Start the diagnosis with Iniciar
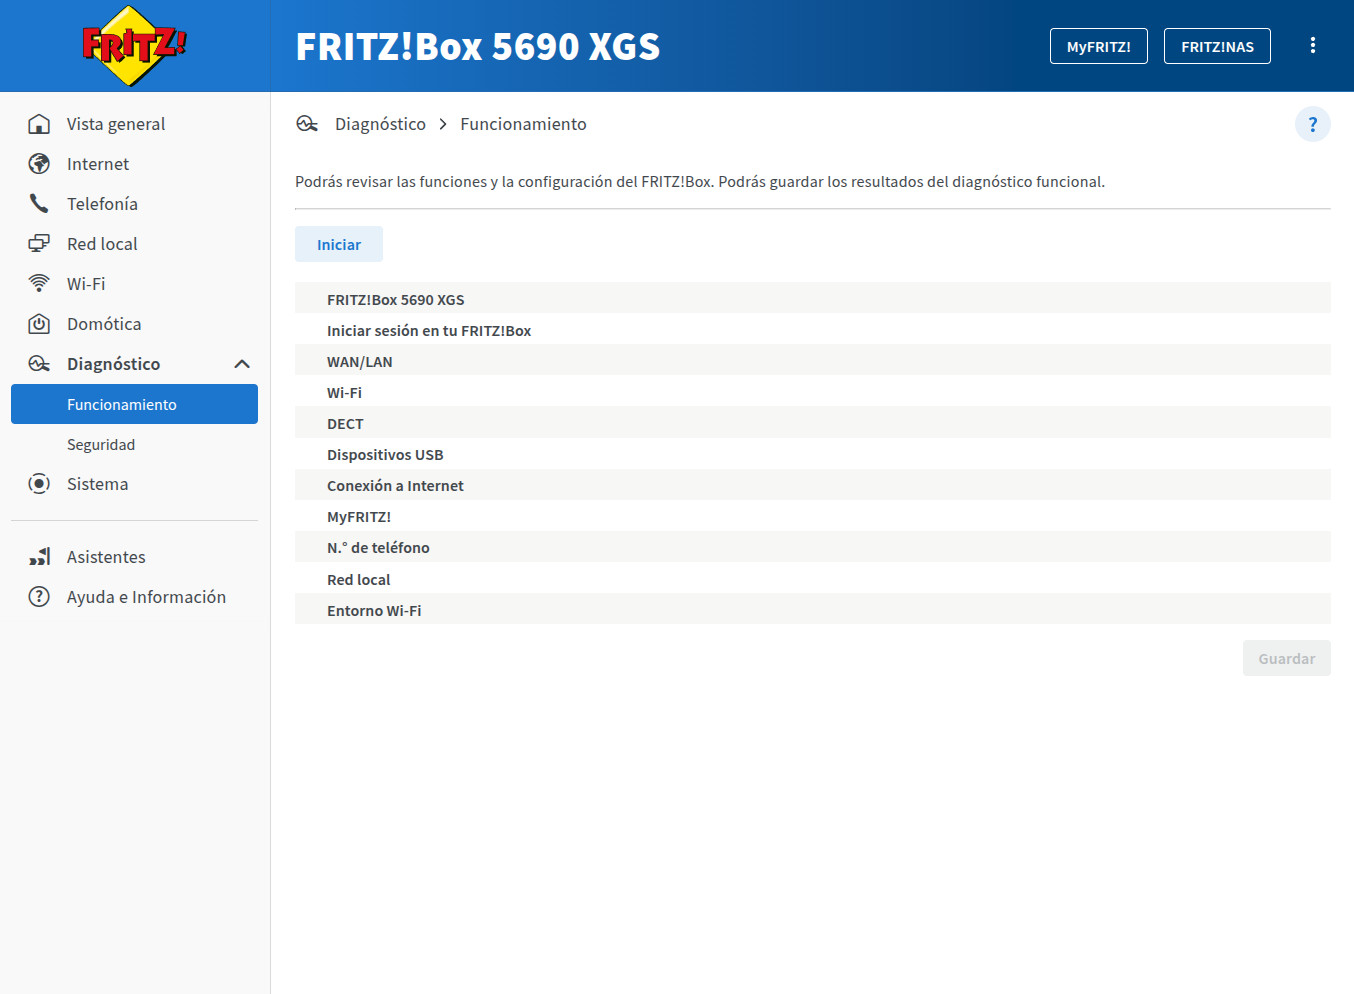 (x=339, y=244)
